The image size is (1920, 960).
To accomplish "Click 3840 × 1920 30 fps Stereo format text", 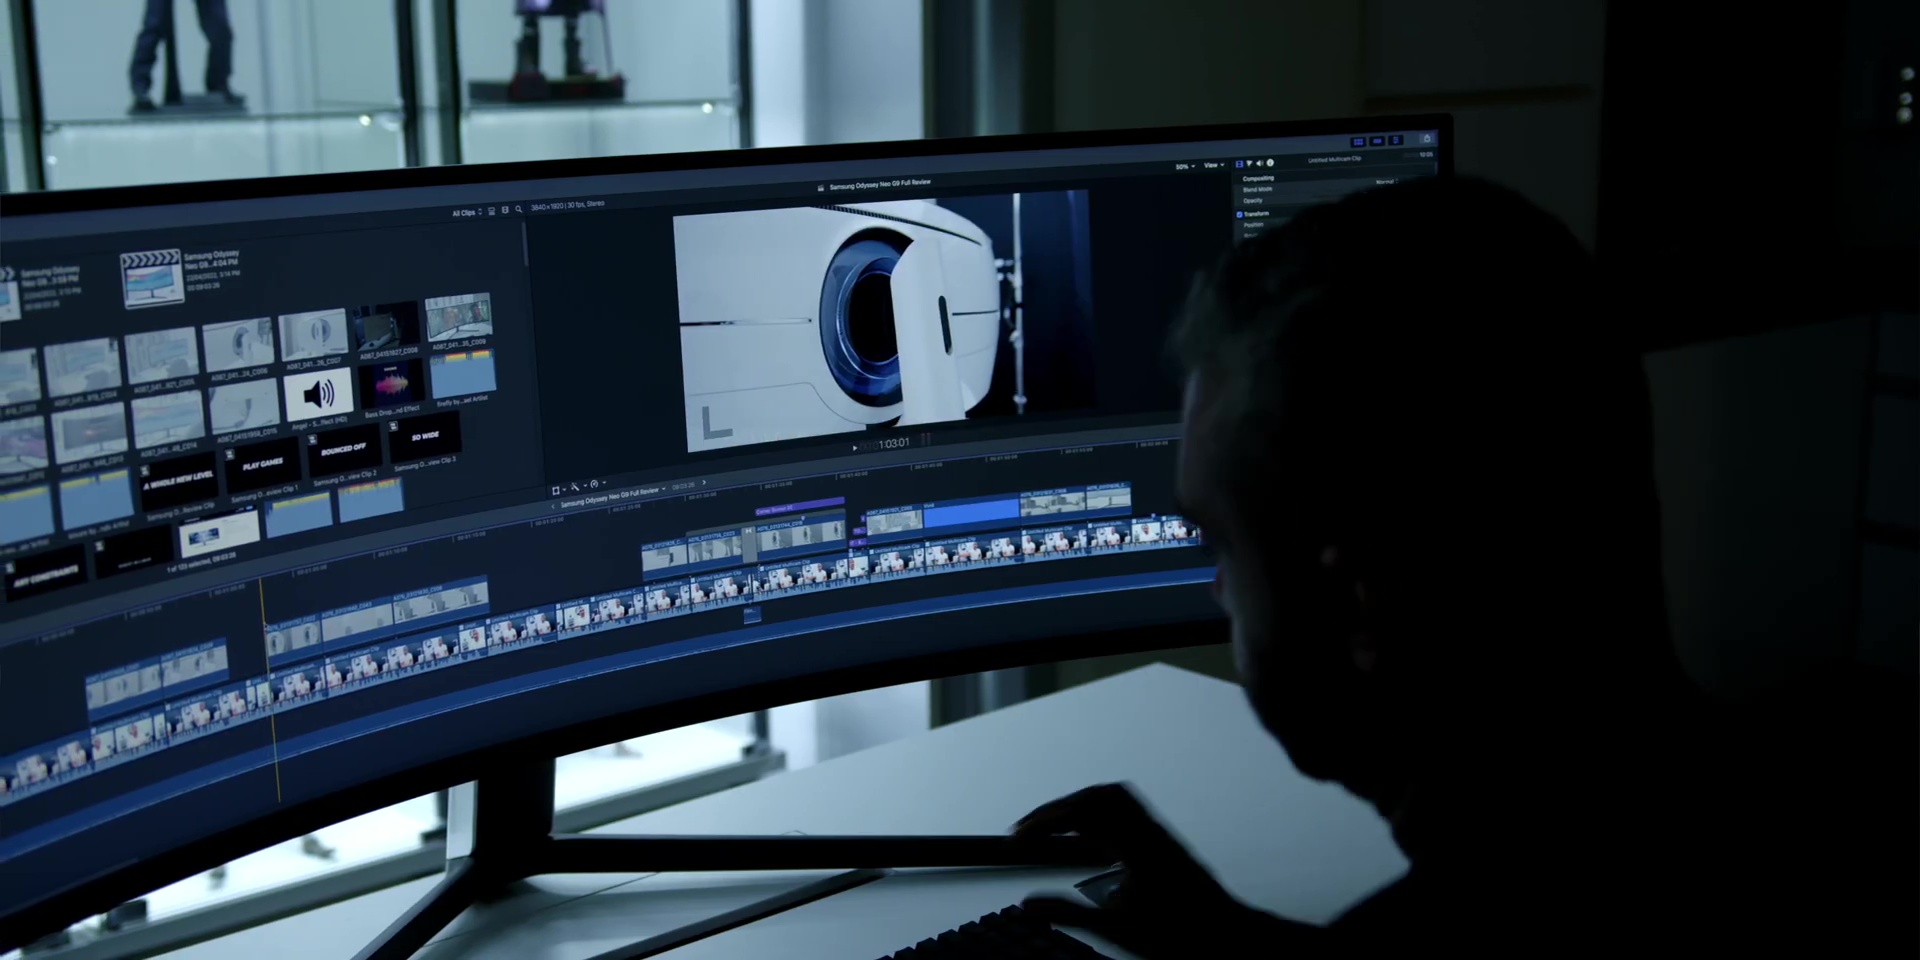I will click(568, 205).
